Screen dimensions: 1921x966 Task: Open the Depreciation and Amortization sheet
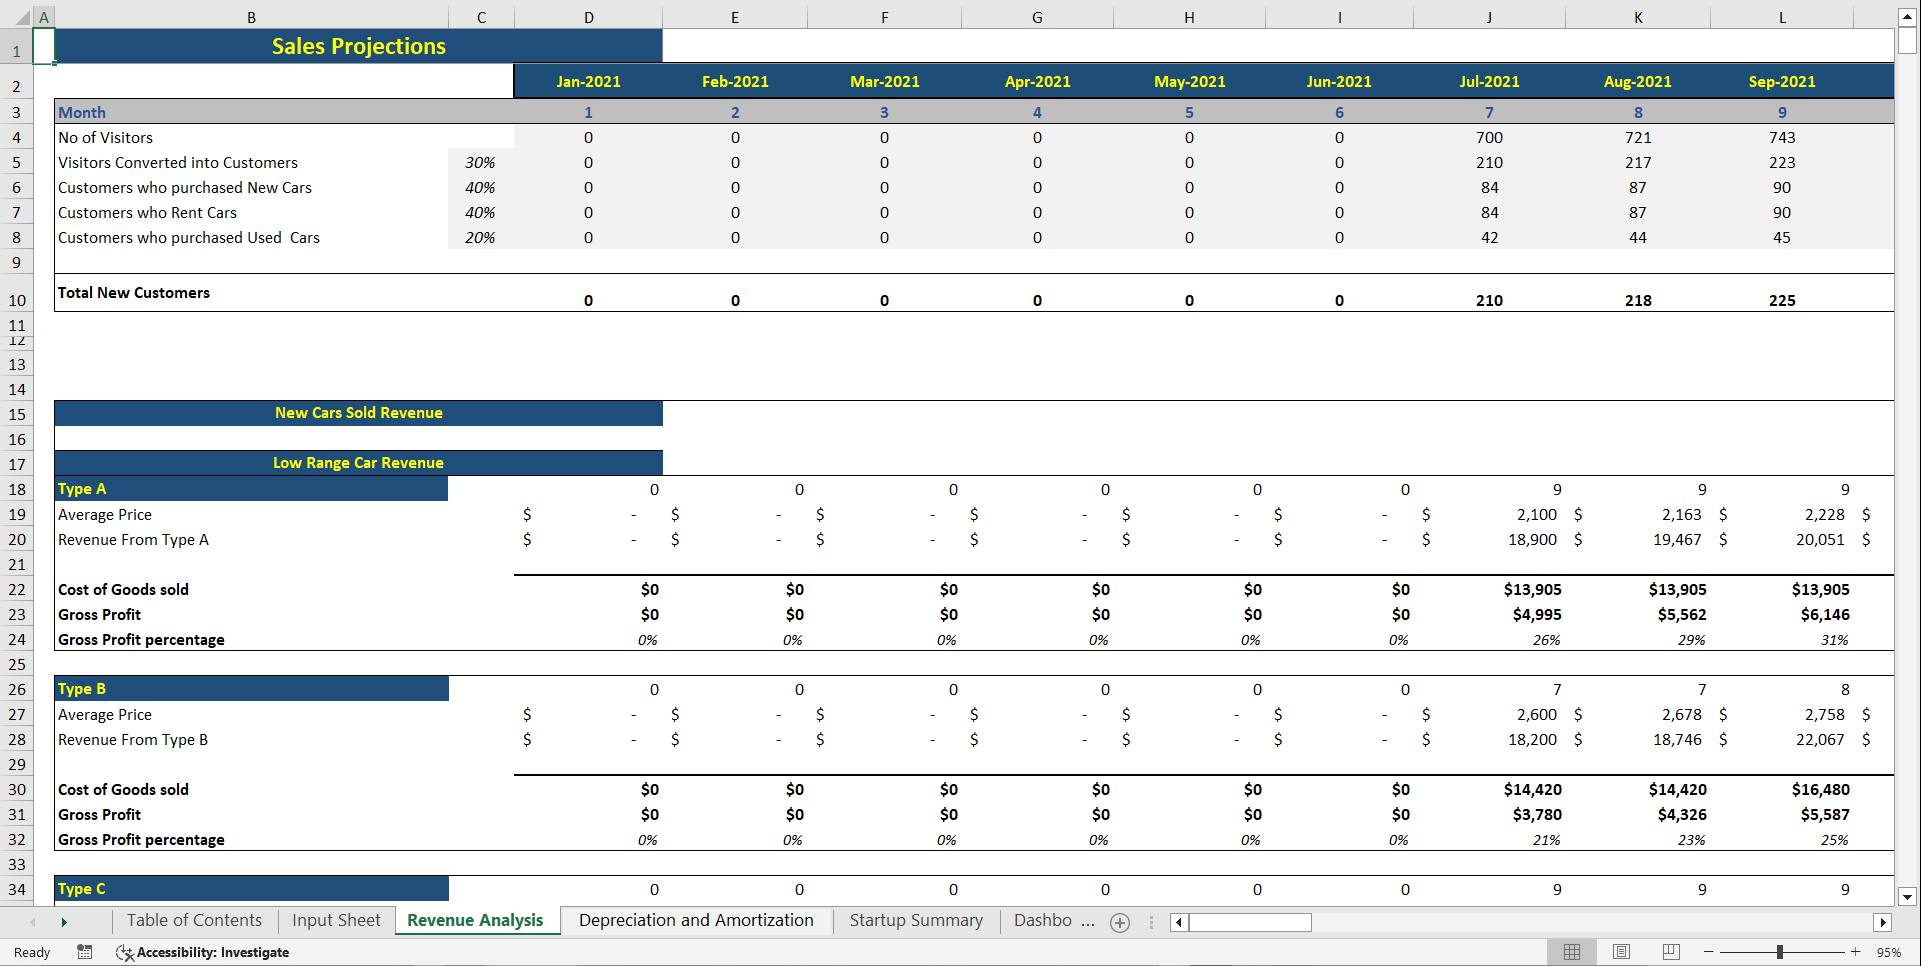click(696, 920)
